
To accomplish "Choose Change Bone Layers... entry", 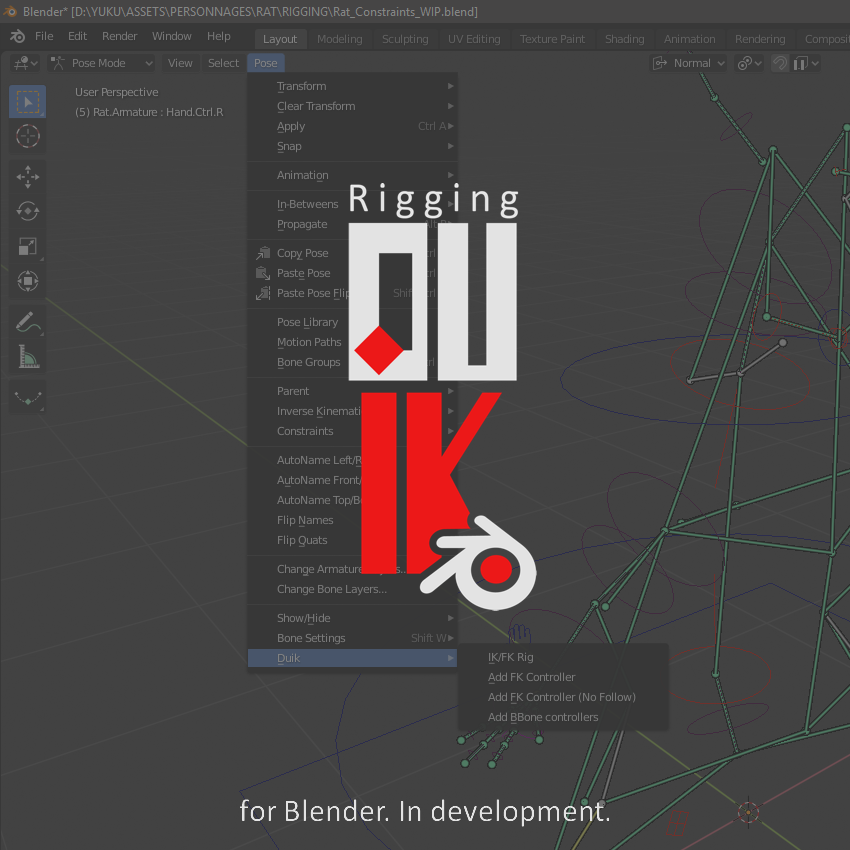I will click(x=352, y=589).
